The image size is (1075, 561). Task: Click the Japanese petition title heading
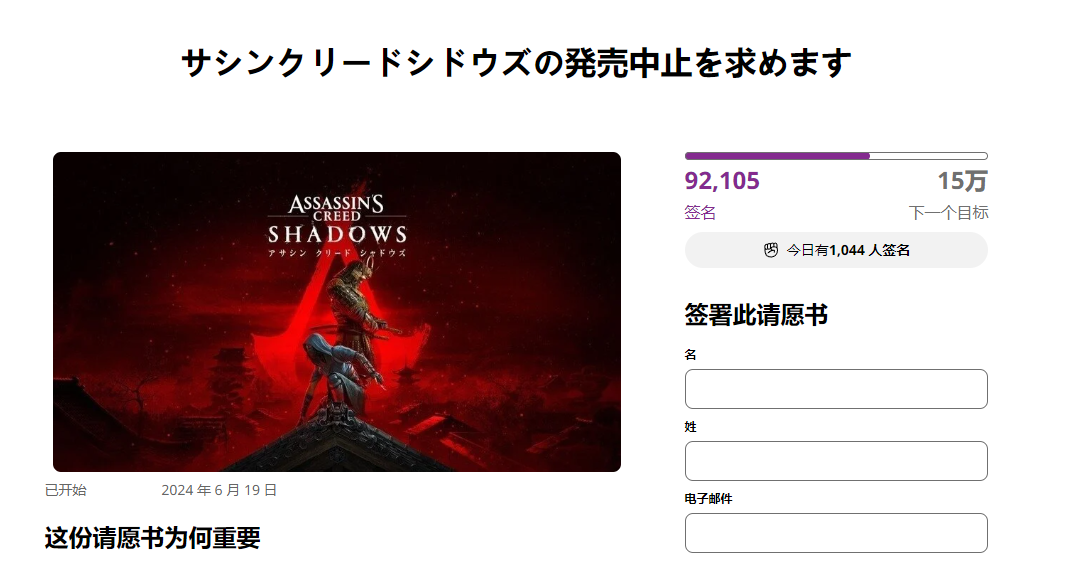point(516,63)
